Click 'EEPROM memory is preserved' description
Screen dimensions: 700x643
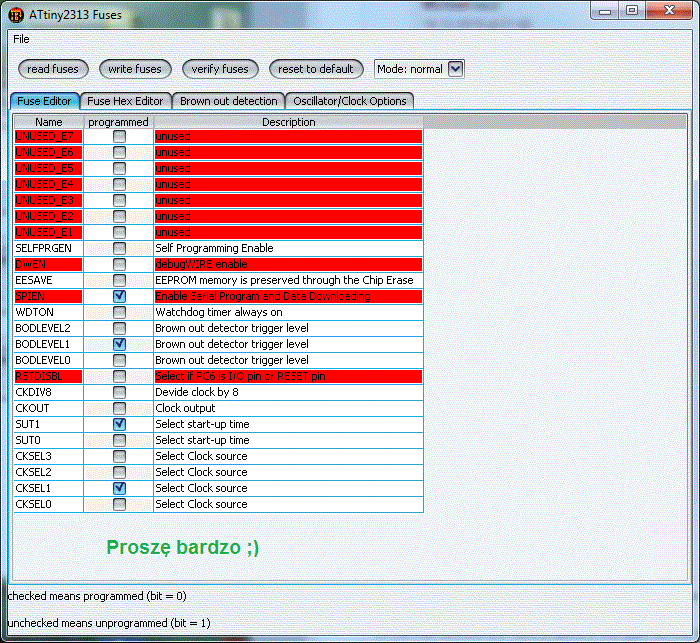click(288, 280)
